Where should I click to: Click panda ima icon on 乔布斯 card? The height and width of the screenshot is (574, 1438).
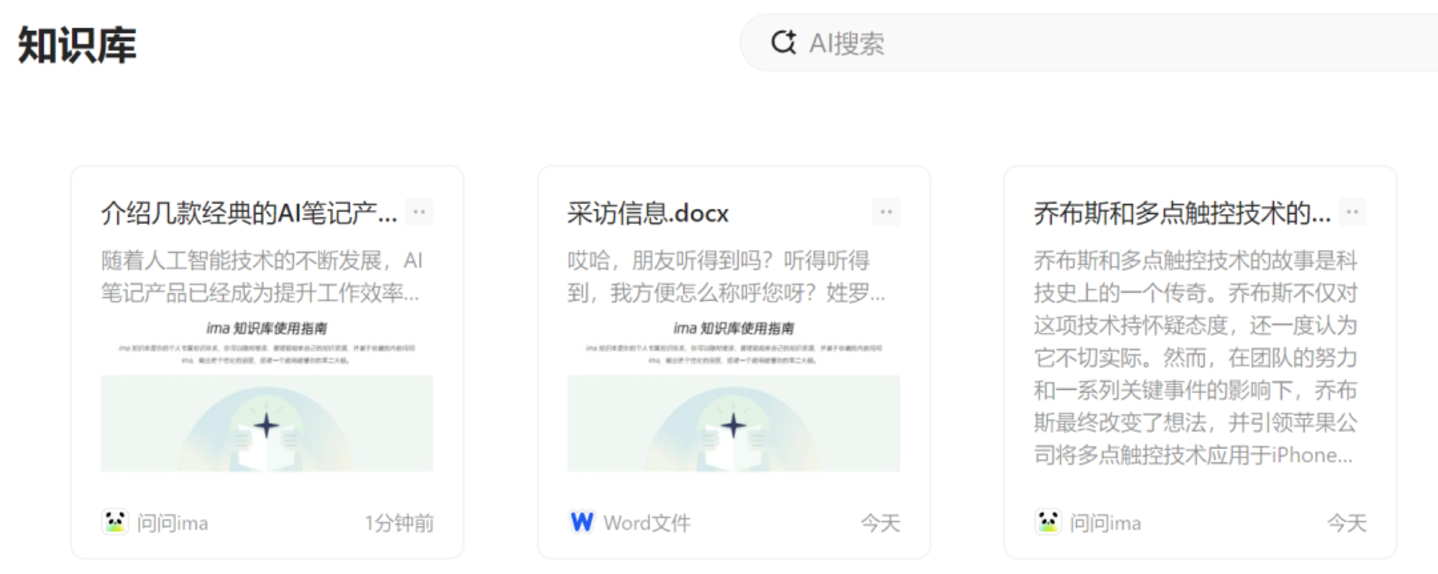pos(1048,522)
